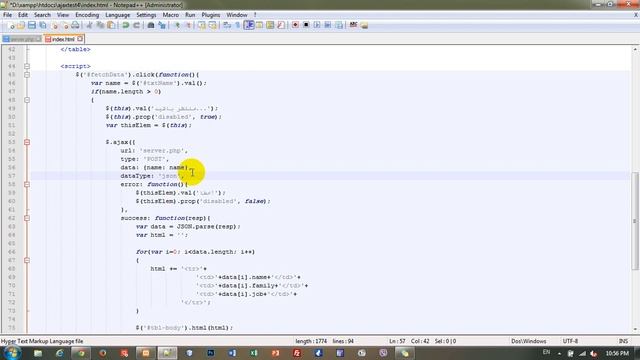The height and width of the screenshot is (360, 640).
Task: Click the Save Recorded Macro icon
Action: coord(339,25)
